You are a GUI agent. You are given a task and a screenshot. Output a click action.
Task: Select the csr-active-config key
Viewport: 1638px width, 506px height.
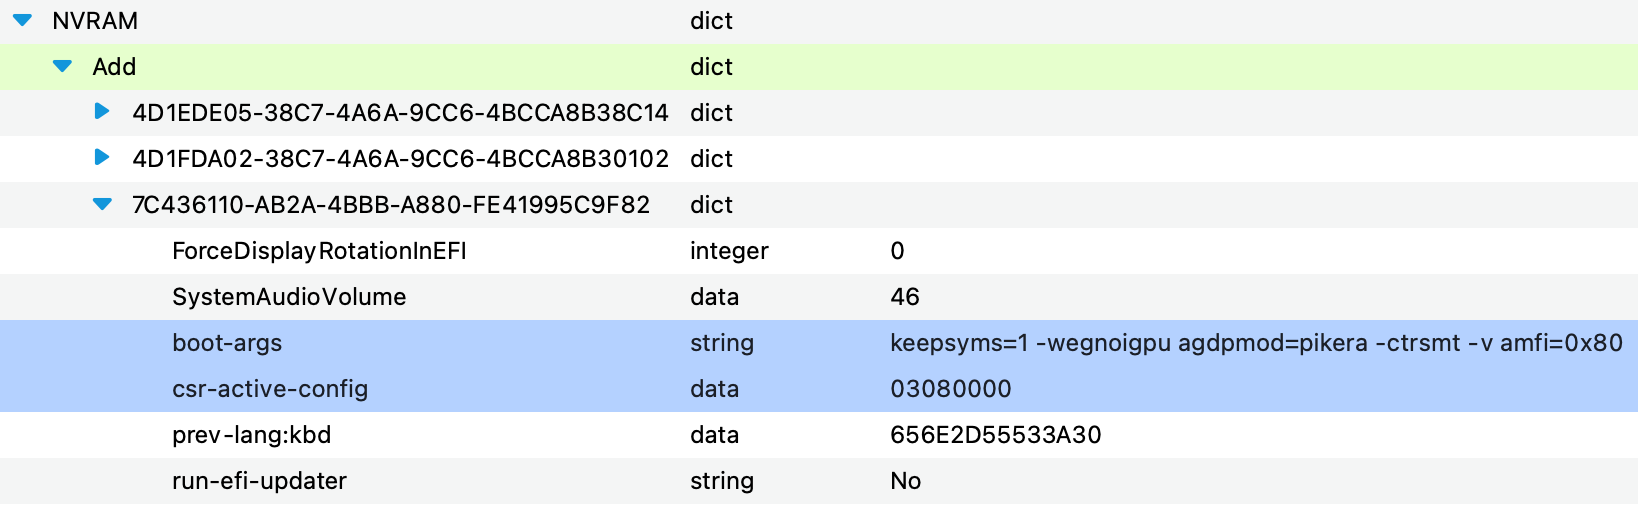[x=270, y=389]
